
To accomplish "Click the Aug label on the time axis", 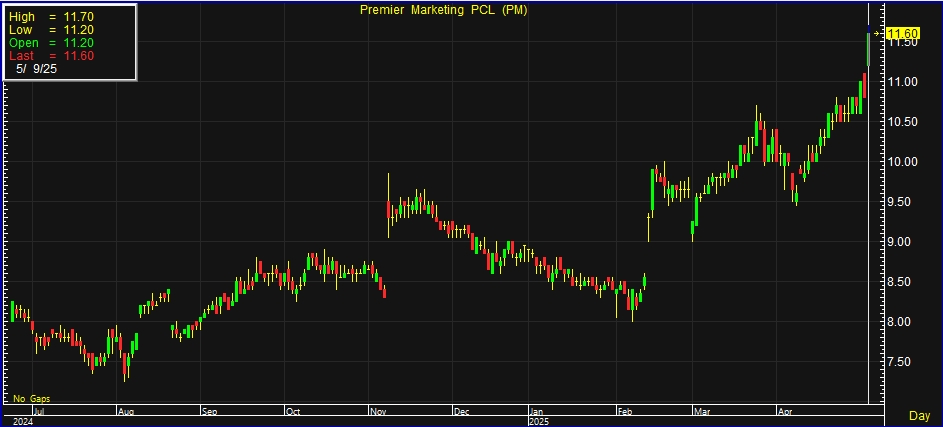I will [x=126, y=413].
